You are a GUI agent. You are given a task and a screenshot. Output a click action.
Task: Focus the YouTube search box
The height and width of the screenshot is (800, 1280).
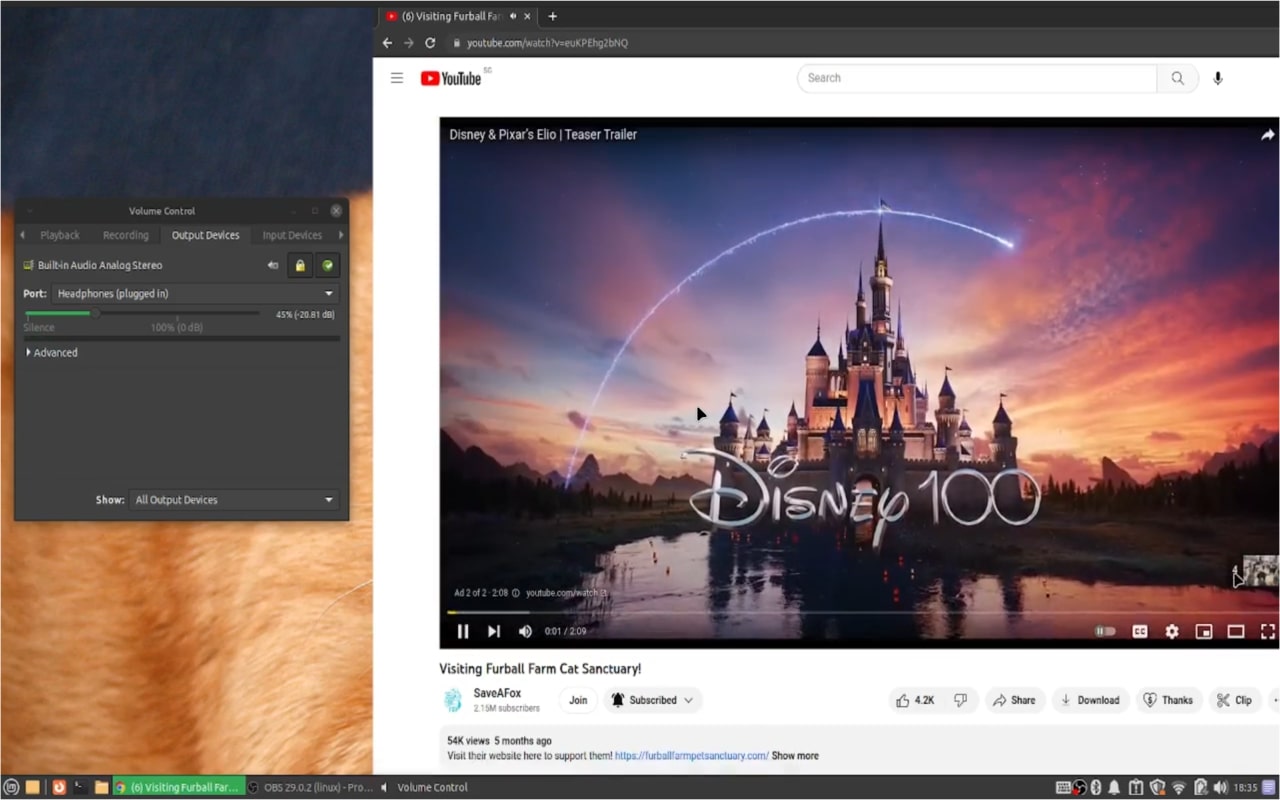[x=977, y=78]
